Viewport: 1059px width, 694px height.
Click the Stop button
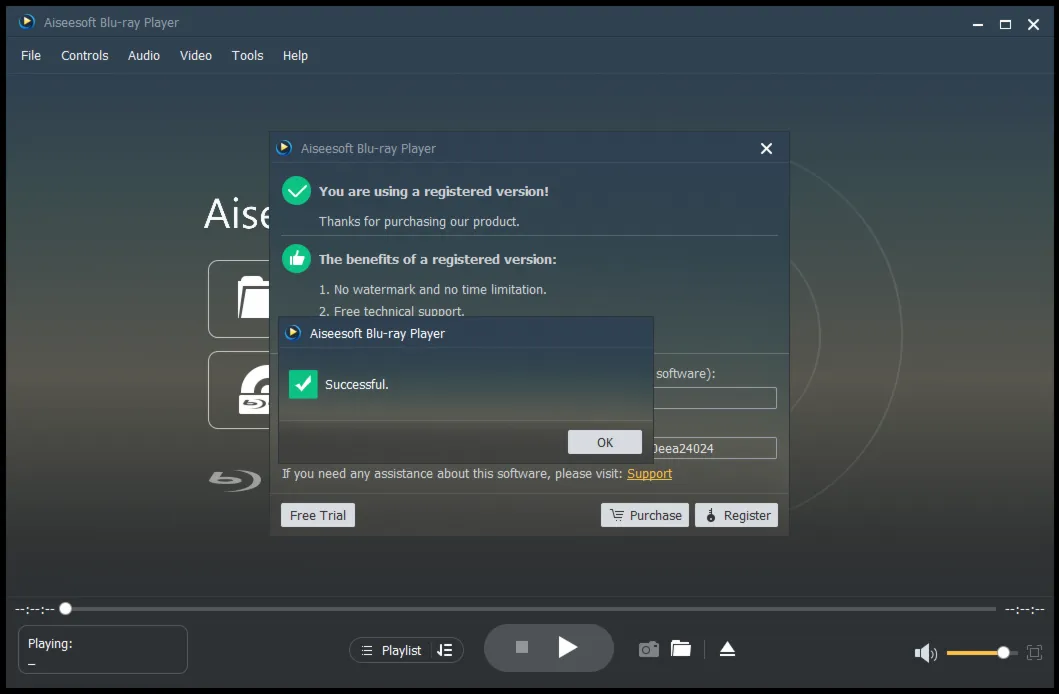521,647
